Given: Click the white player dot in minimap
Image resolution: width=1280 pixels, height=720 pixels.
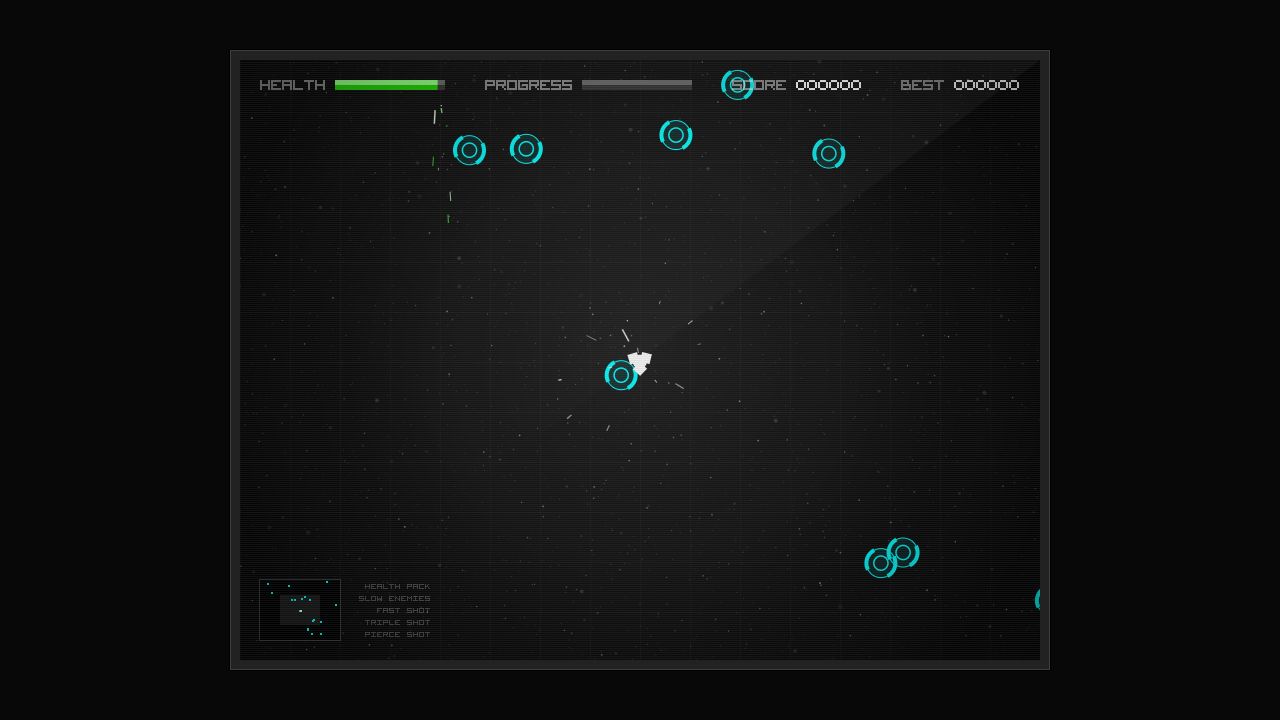Looking at the screenshot, I should point(300,611).
